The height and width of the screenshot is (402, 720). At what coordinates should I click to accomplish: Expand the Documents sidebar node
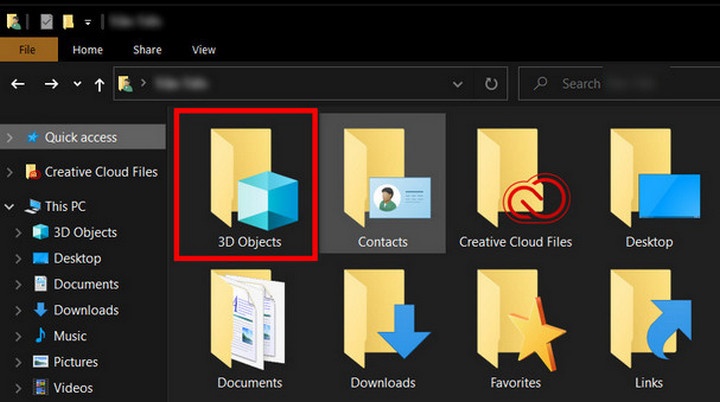[18, 285]
